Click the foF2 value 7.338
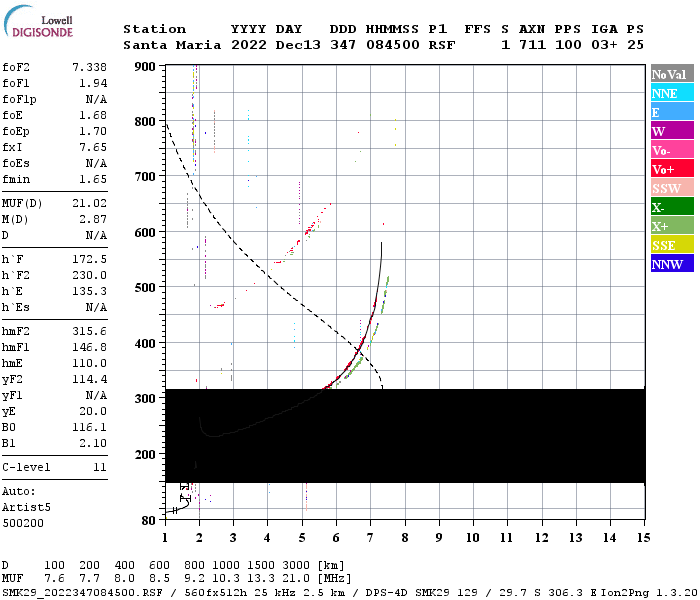The image size is (700, 600). tap(89, 67)
